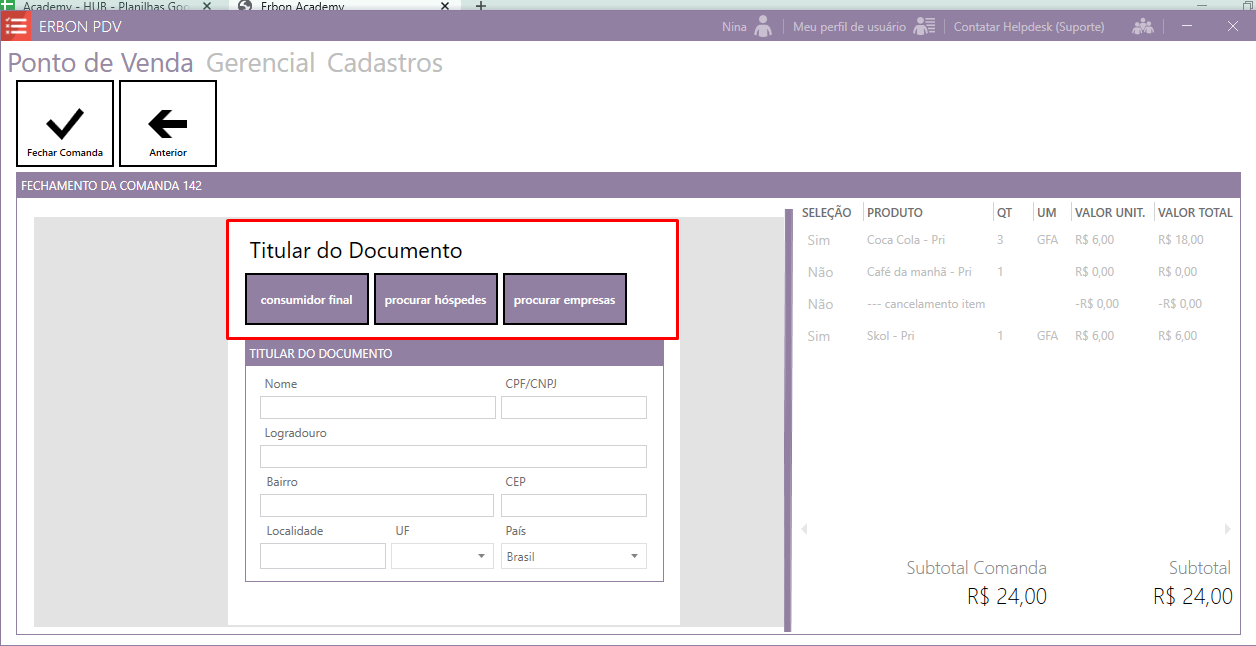Screen dimensions: 1256x646
Task: Open the red hamburger menu icon
Action: 16,26
